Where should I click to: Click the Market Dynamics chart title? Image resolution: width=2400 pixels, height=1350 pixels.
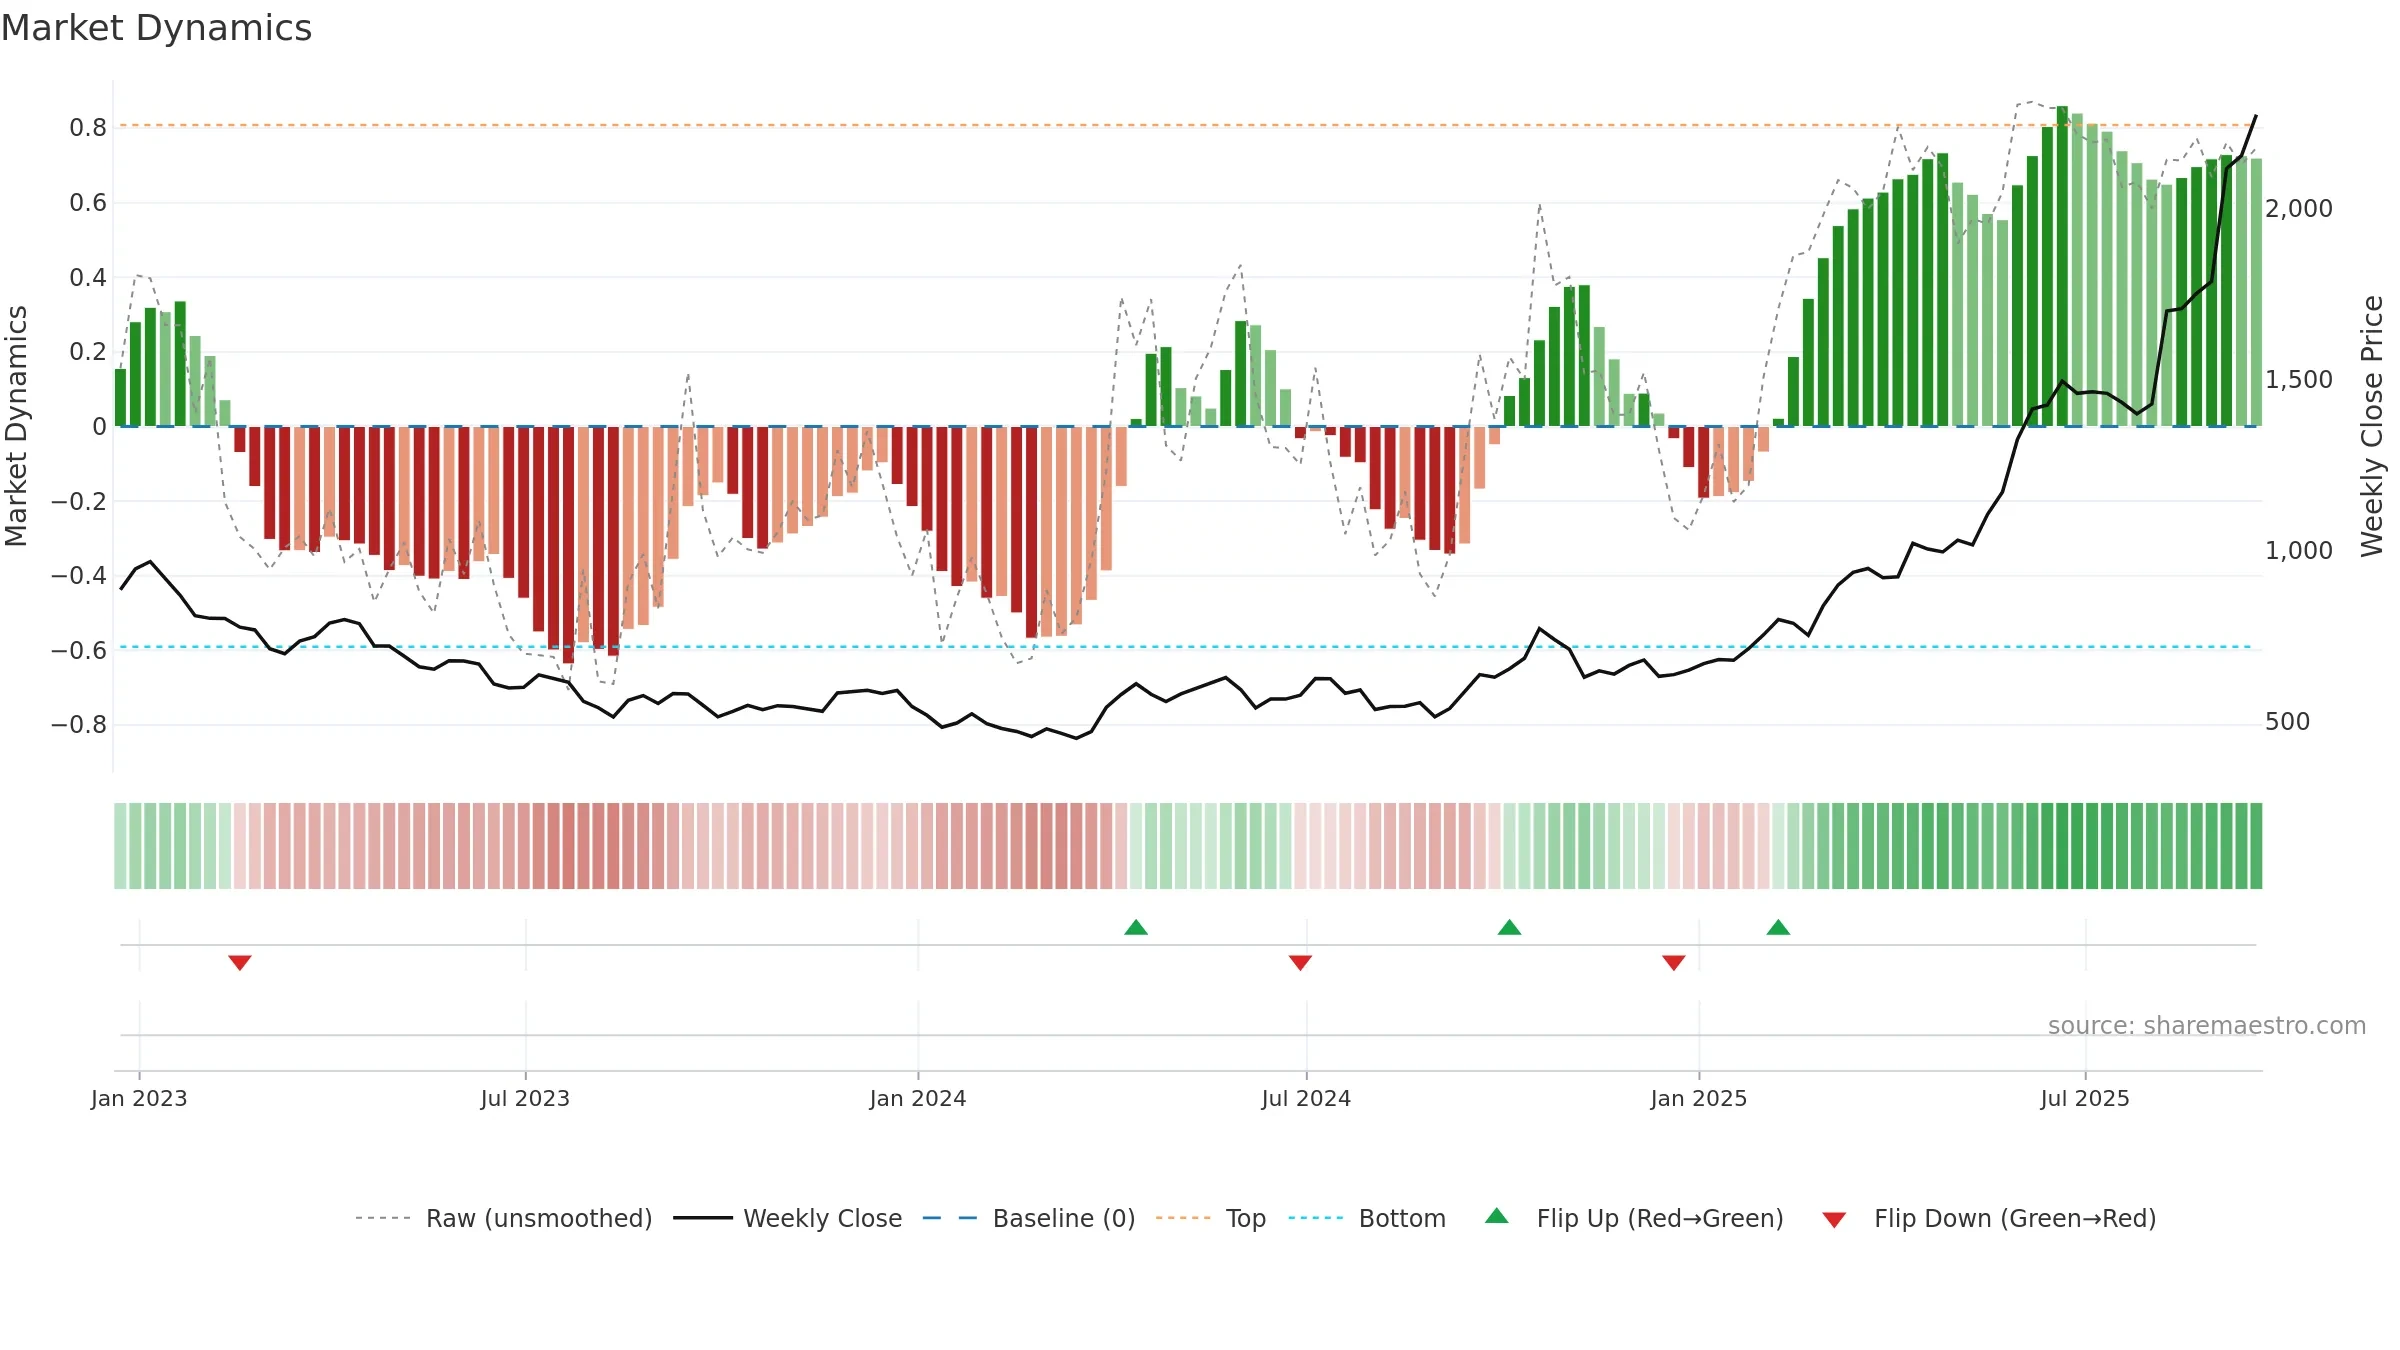pyautogui.click(x=156, y=28)
